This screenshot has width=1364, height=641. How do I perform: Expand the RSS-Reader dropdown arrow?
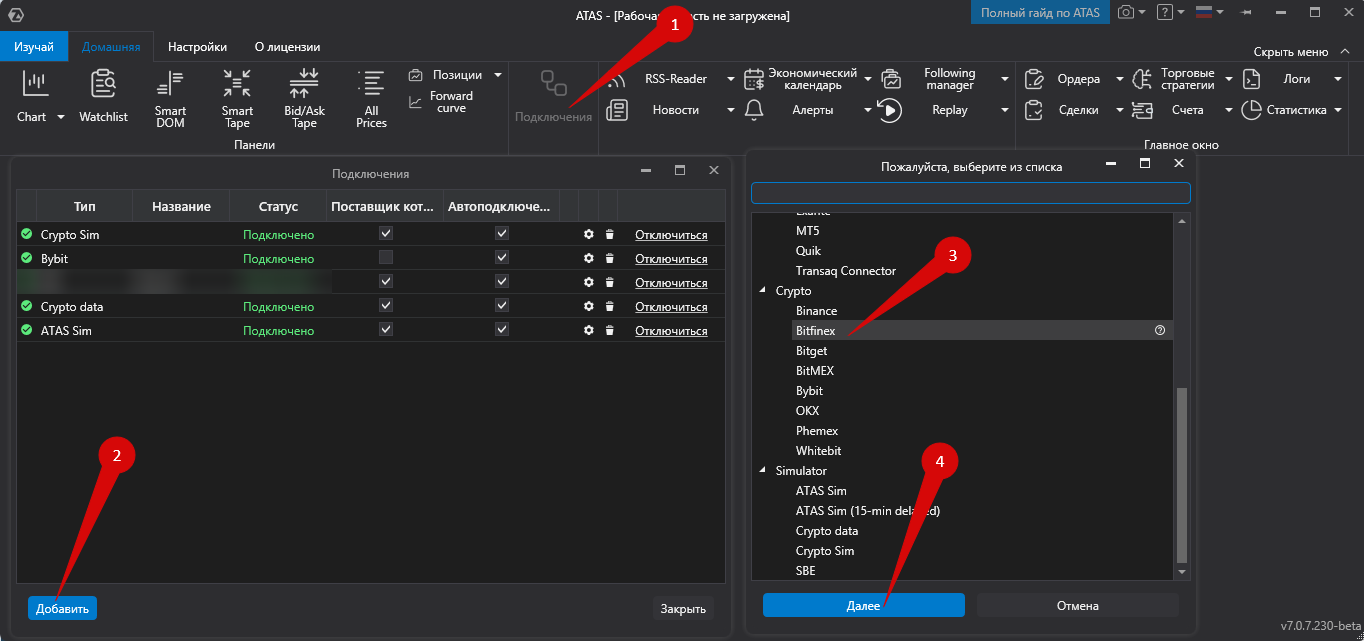click(730, 79)
